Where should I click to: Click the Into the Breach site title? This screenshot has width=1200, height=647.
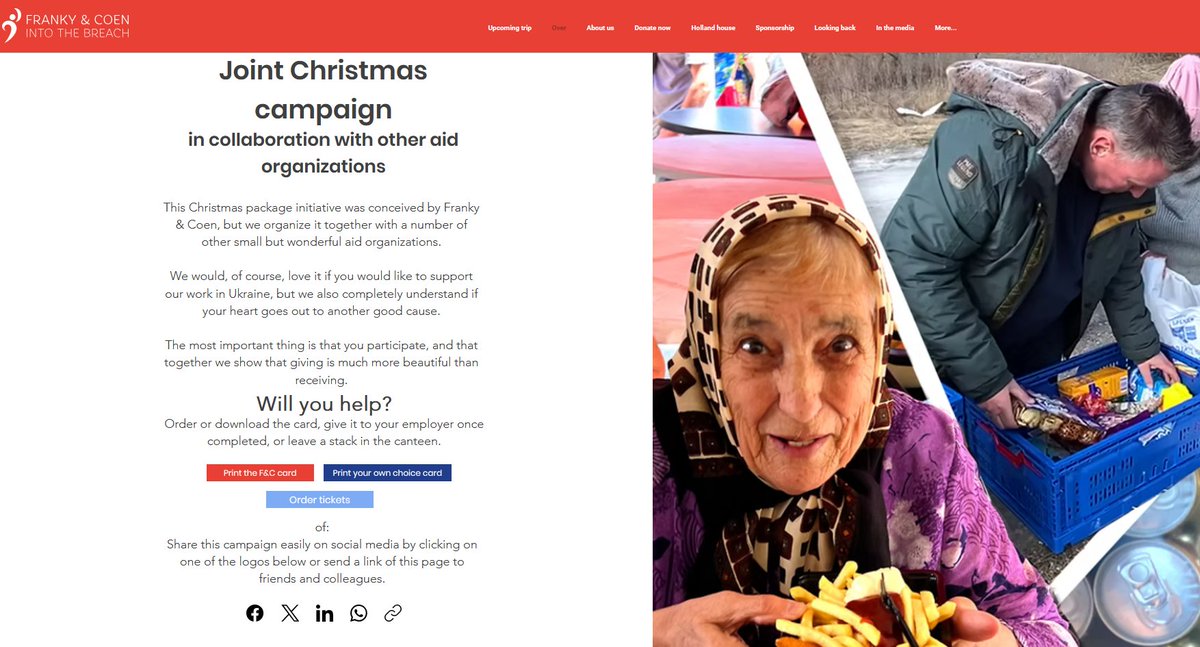coord(77,33)
